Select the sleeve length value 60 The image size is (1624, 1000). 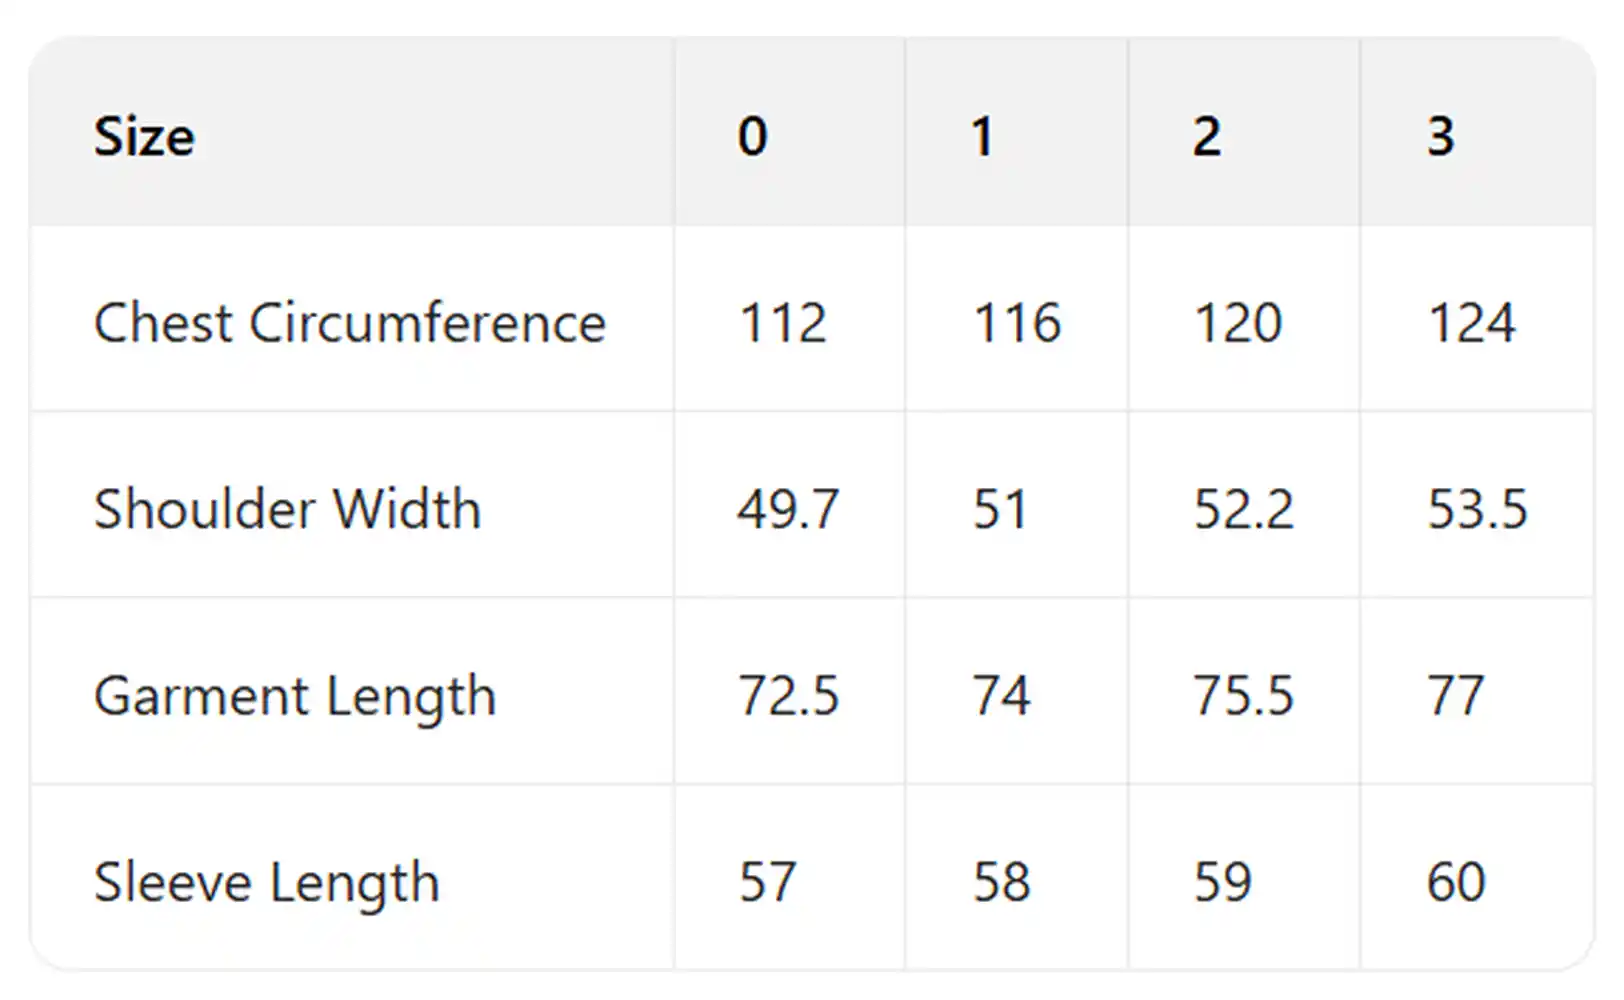(x=1456, y=882)
